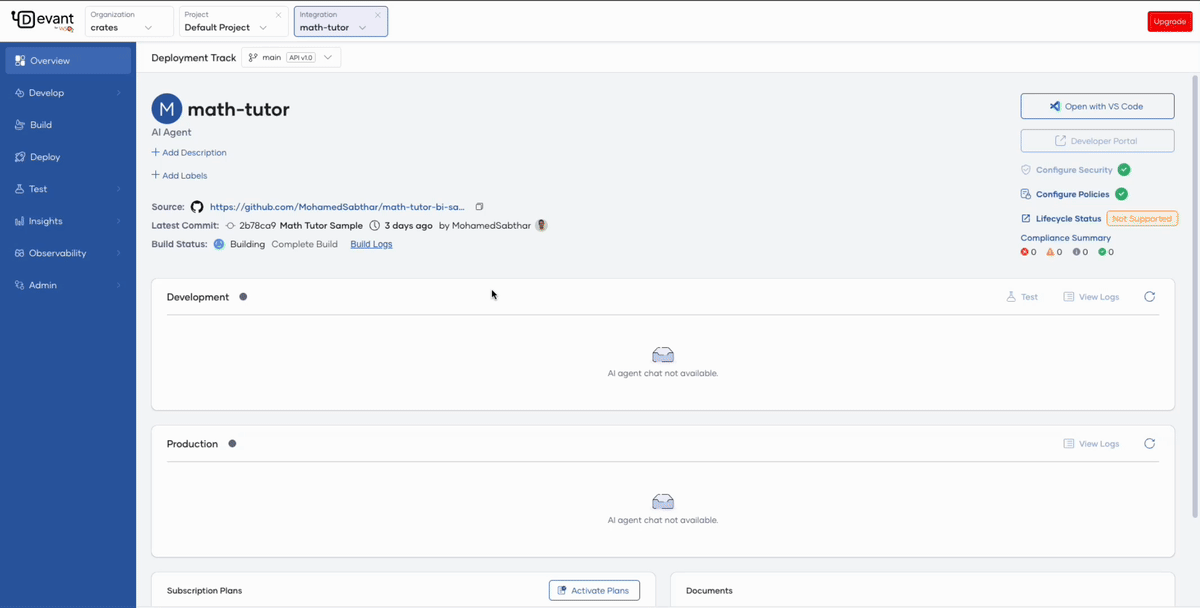This screenshot has width=1200, height=608.
Task: Click Configure Security
Action: pos(1074,170)
